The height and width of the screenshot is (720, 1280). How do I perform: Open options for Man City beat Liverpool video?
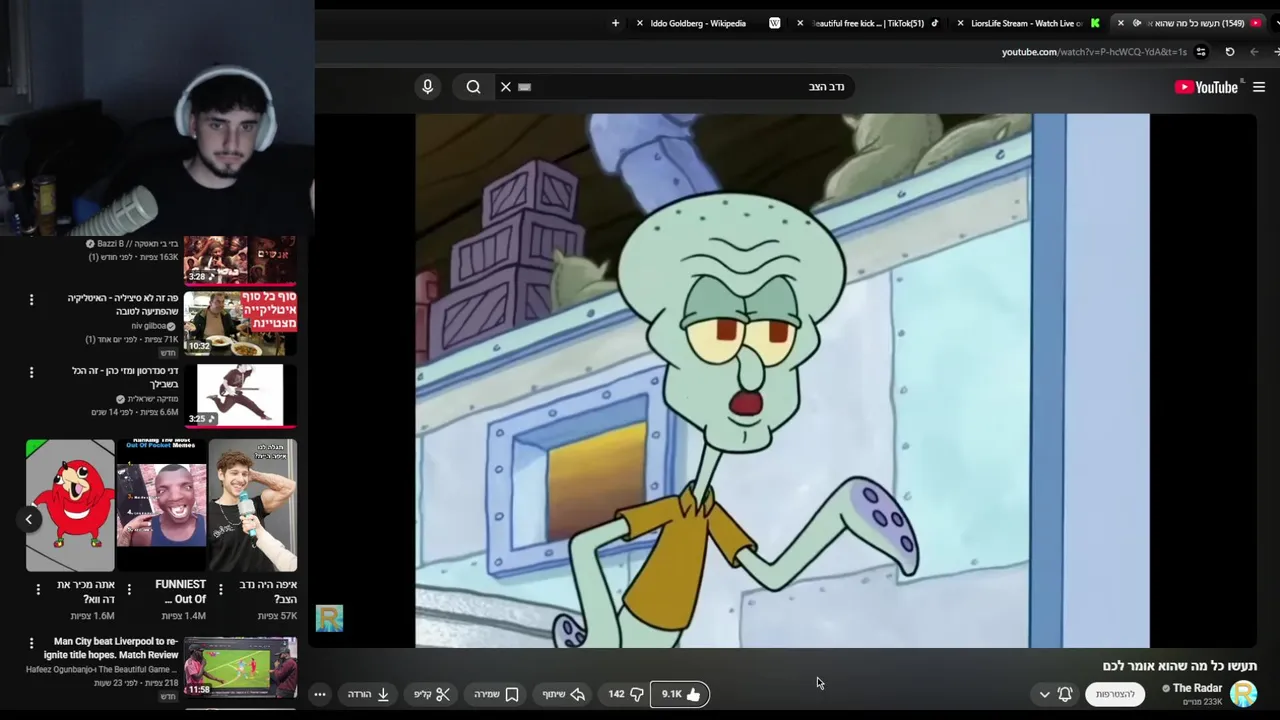pos(31,643)
